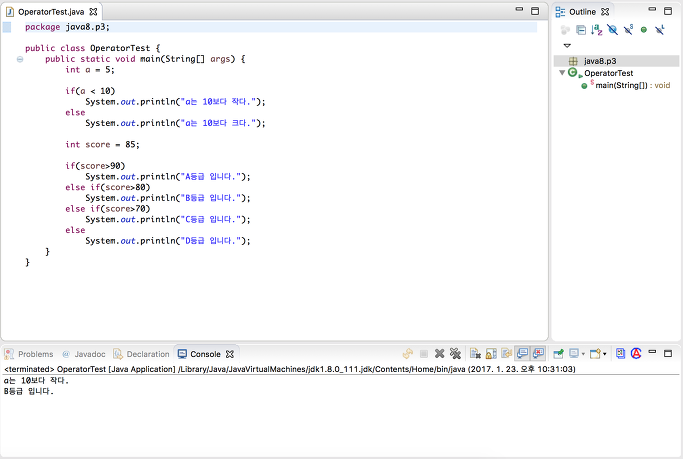Toggle Hide Fields in Outline toolbar

612,30
